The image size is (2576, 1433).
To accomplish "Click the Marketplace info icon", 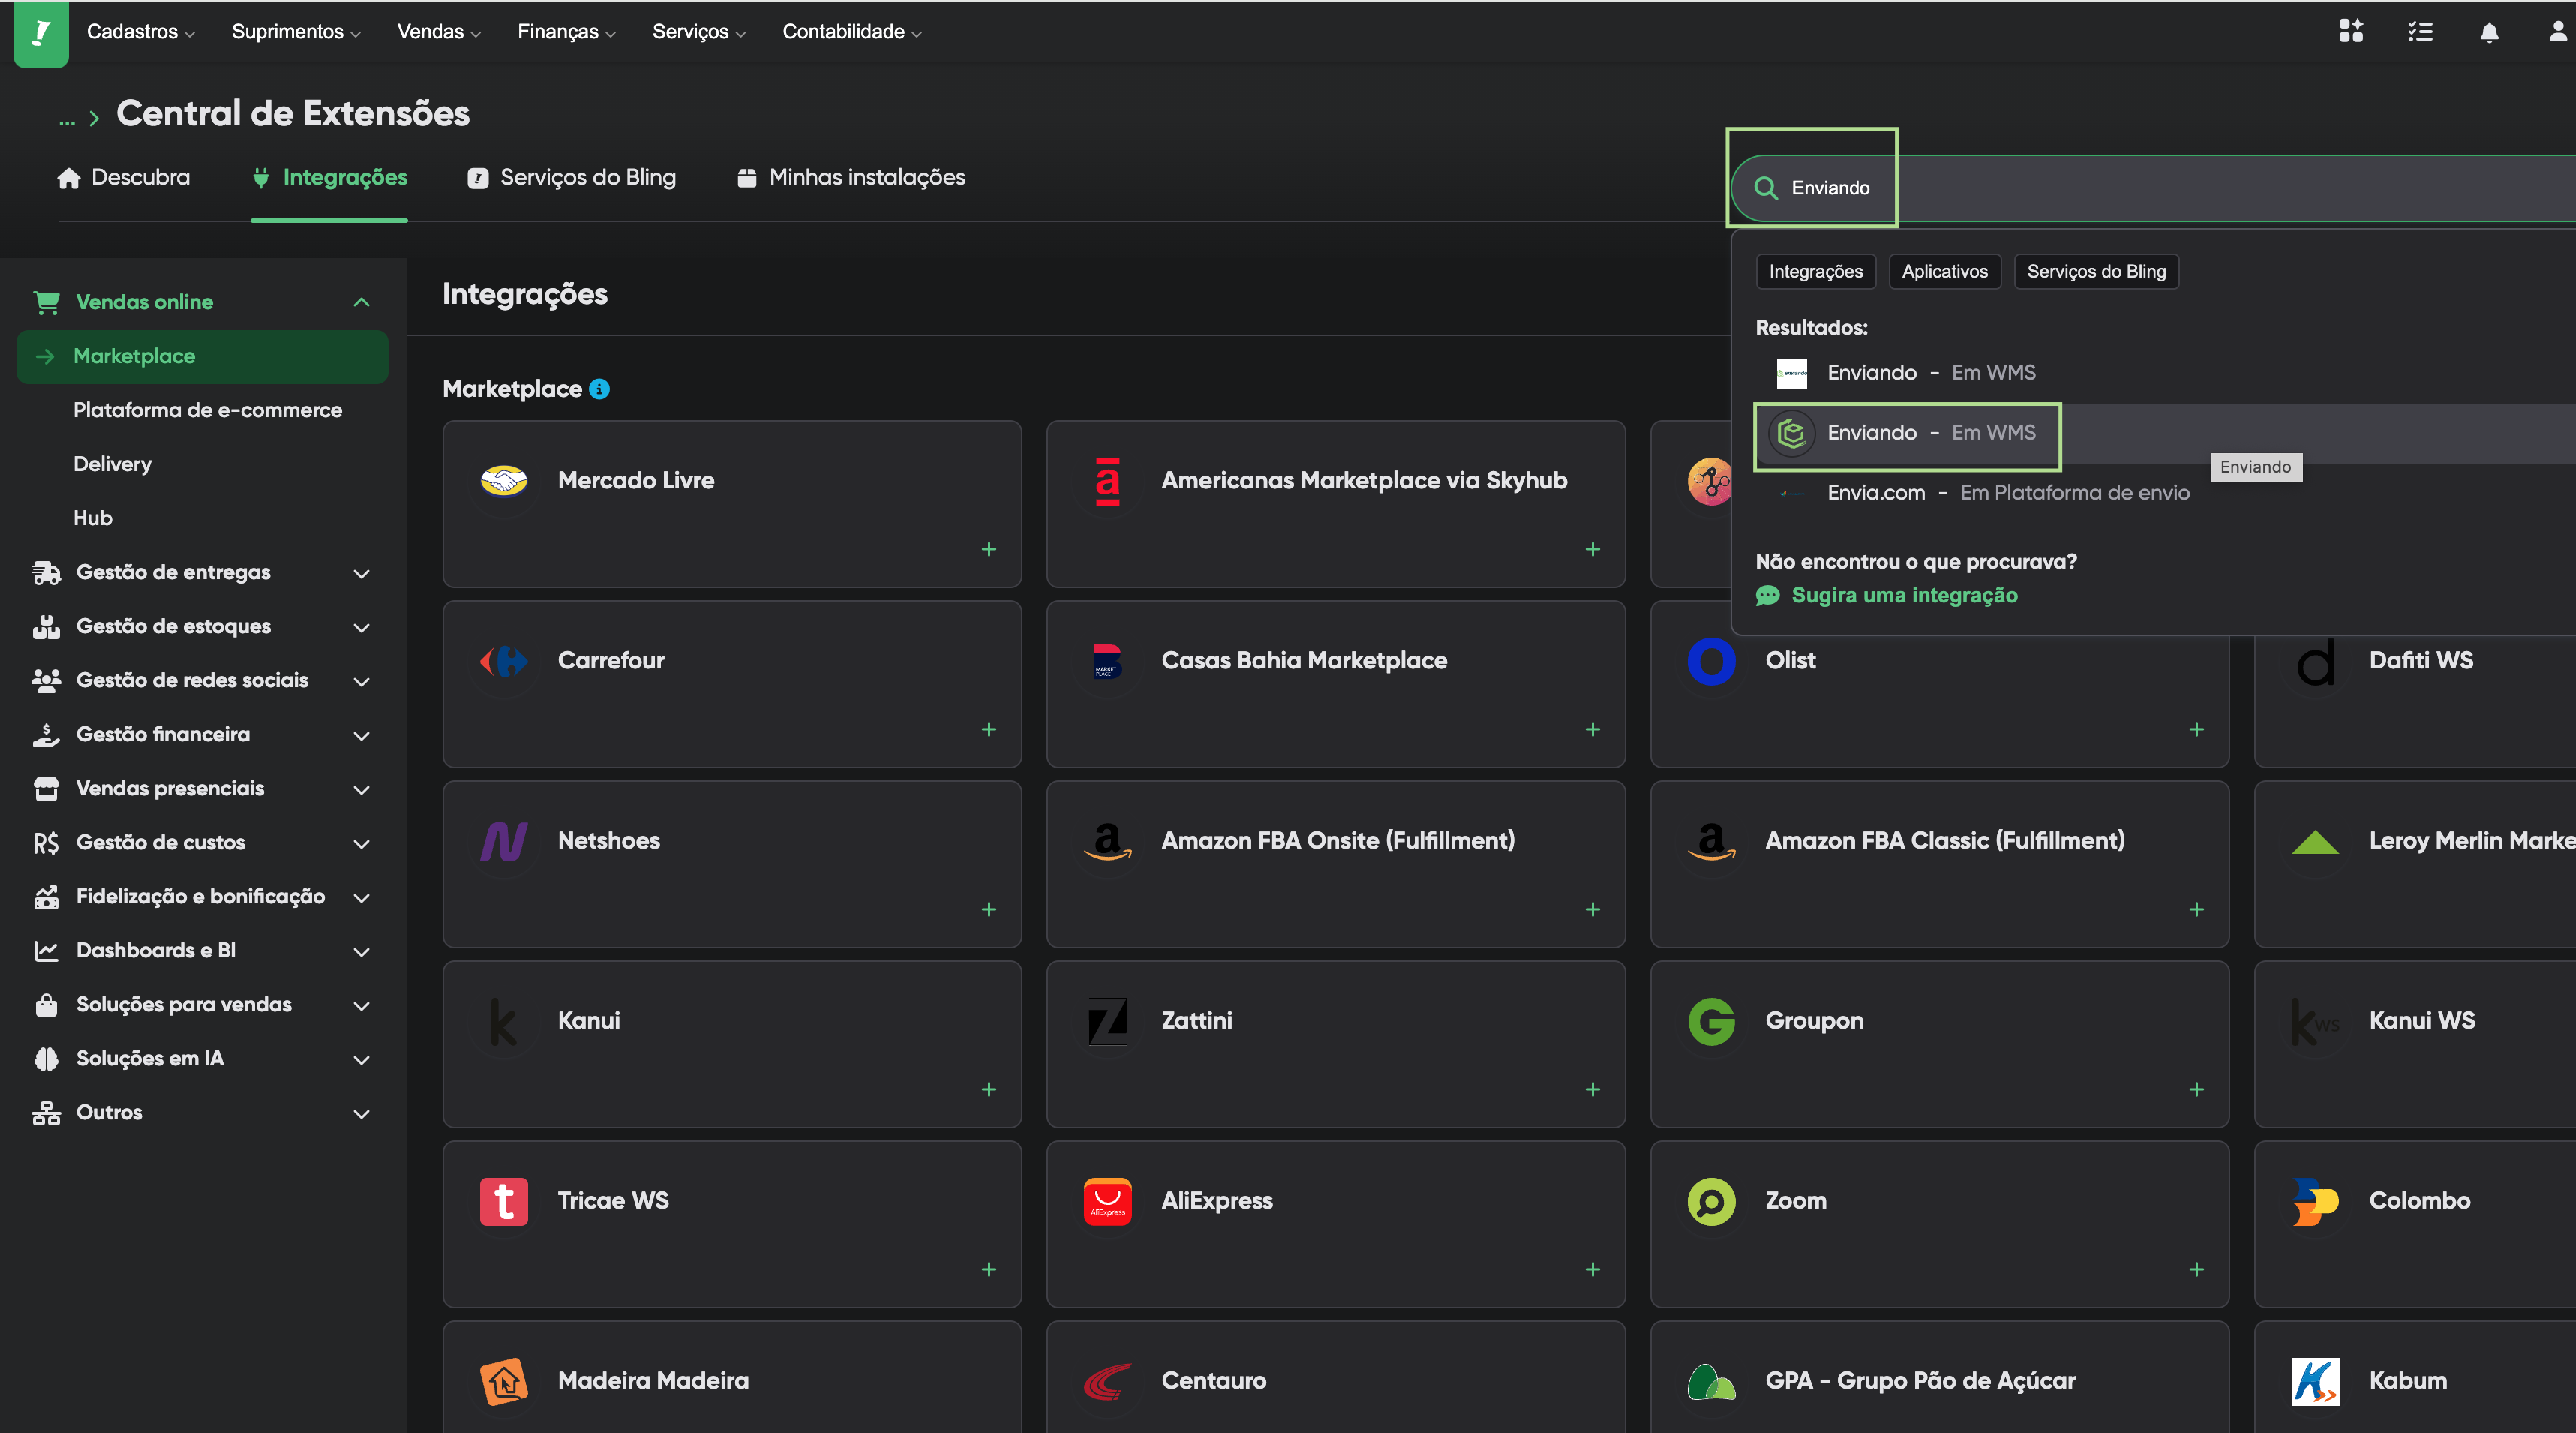I will (x=599, y=389).
